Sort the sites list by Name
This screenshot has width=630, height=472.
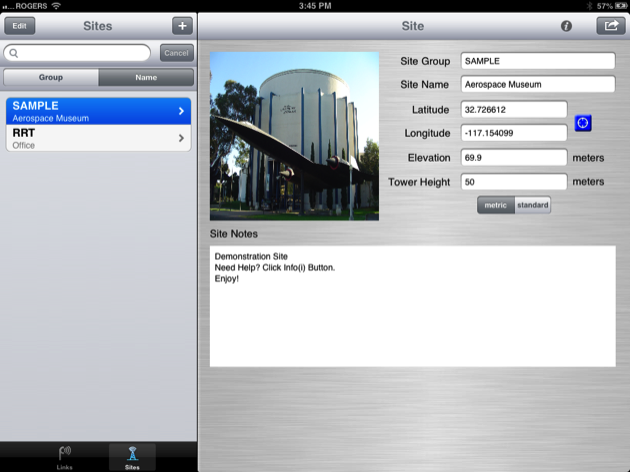pyautogui.click(x=146, y=77)
